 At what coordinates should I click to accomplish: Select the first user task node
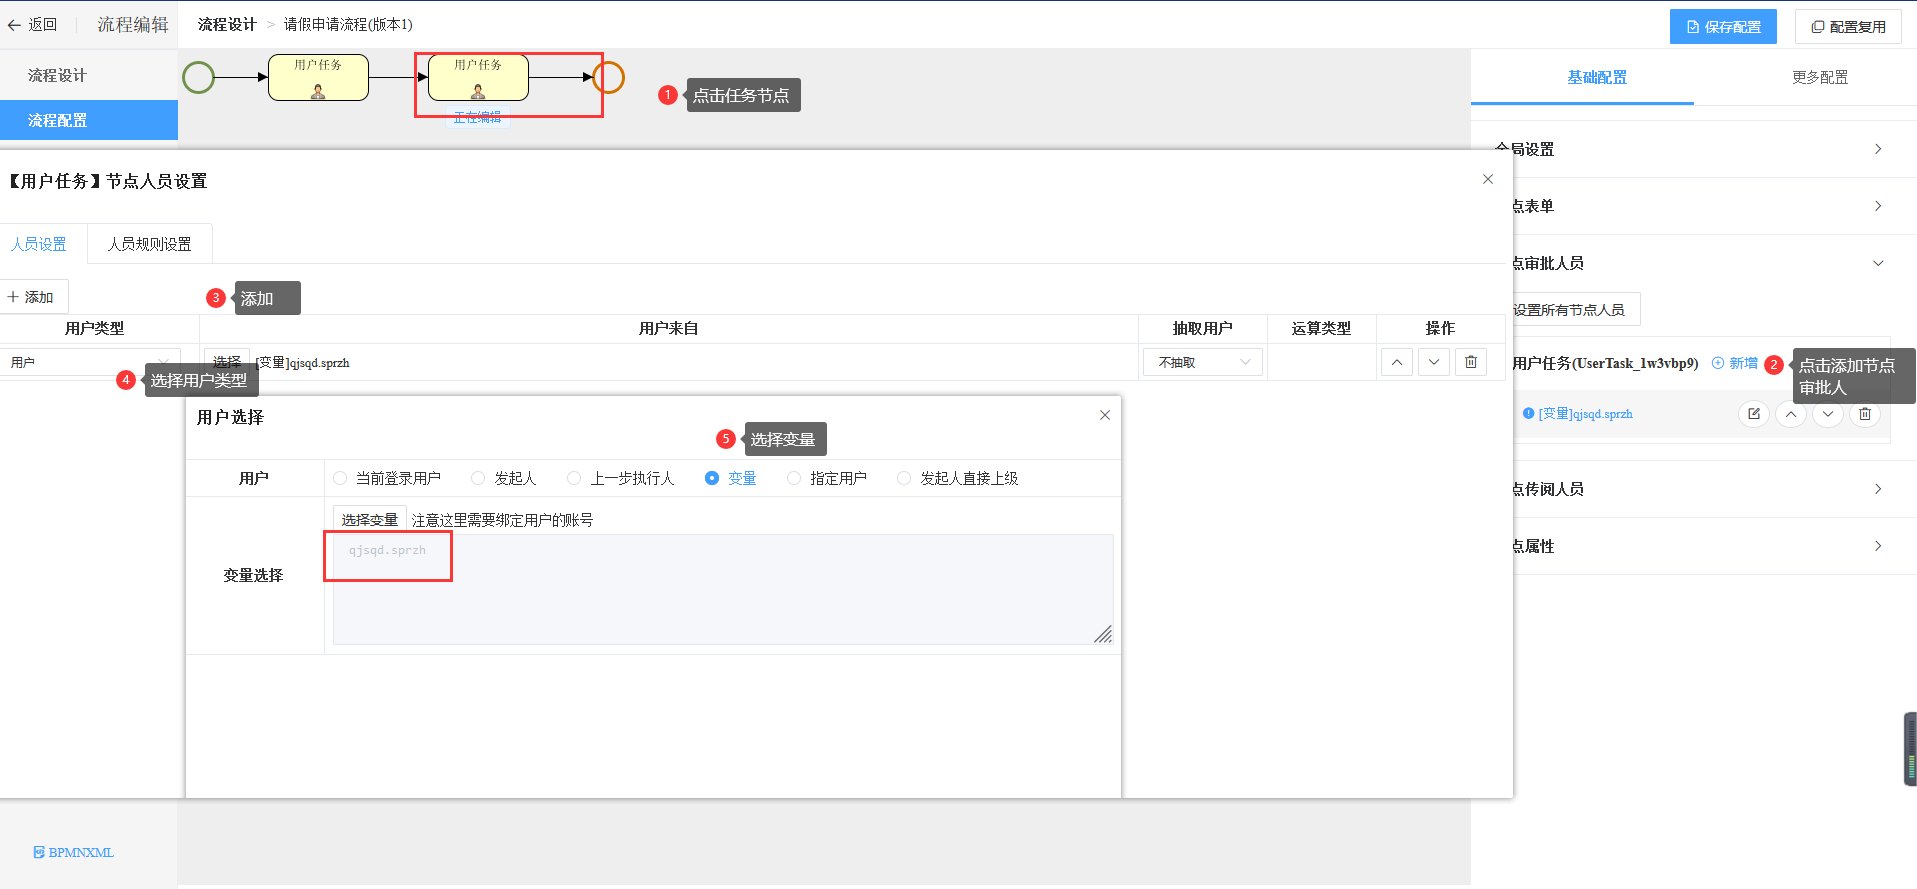[x=318, y=78]
